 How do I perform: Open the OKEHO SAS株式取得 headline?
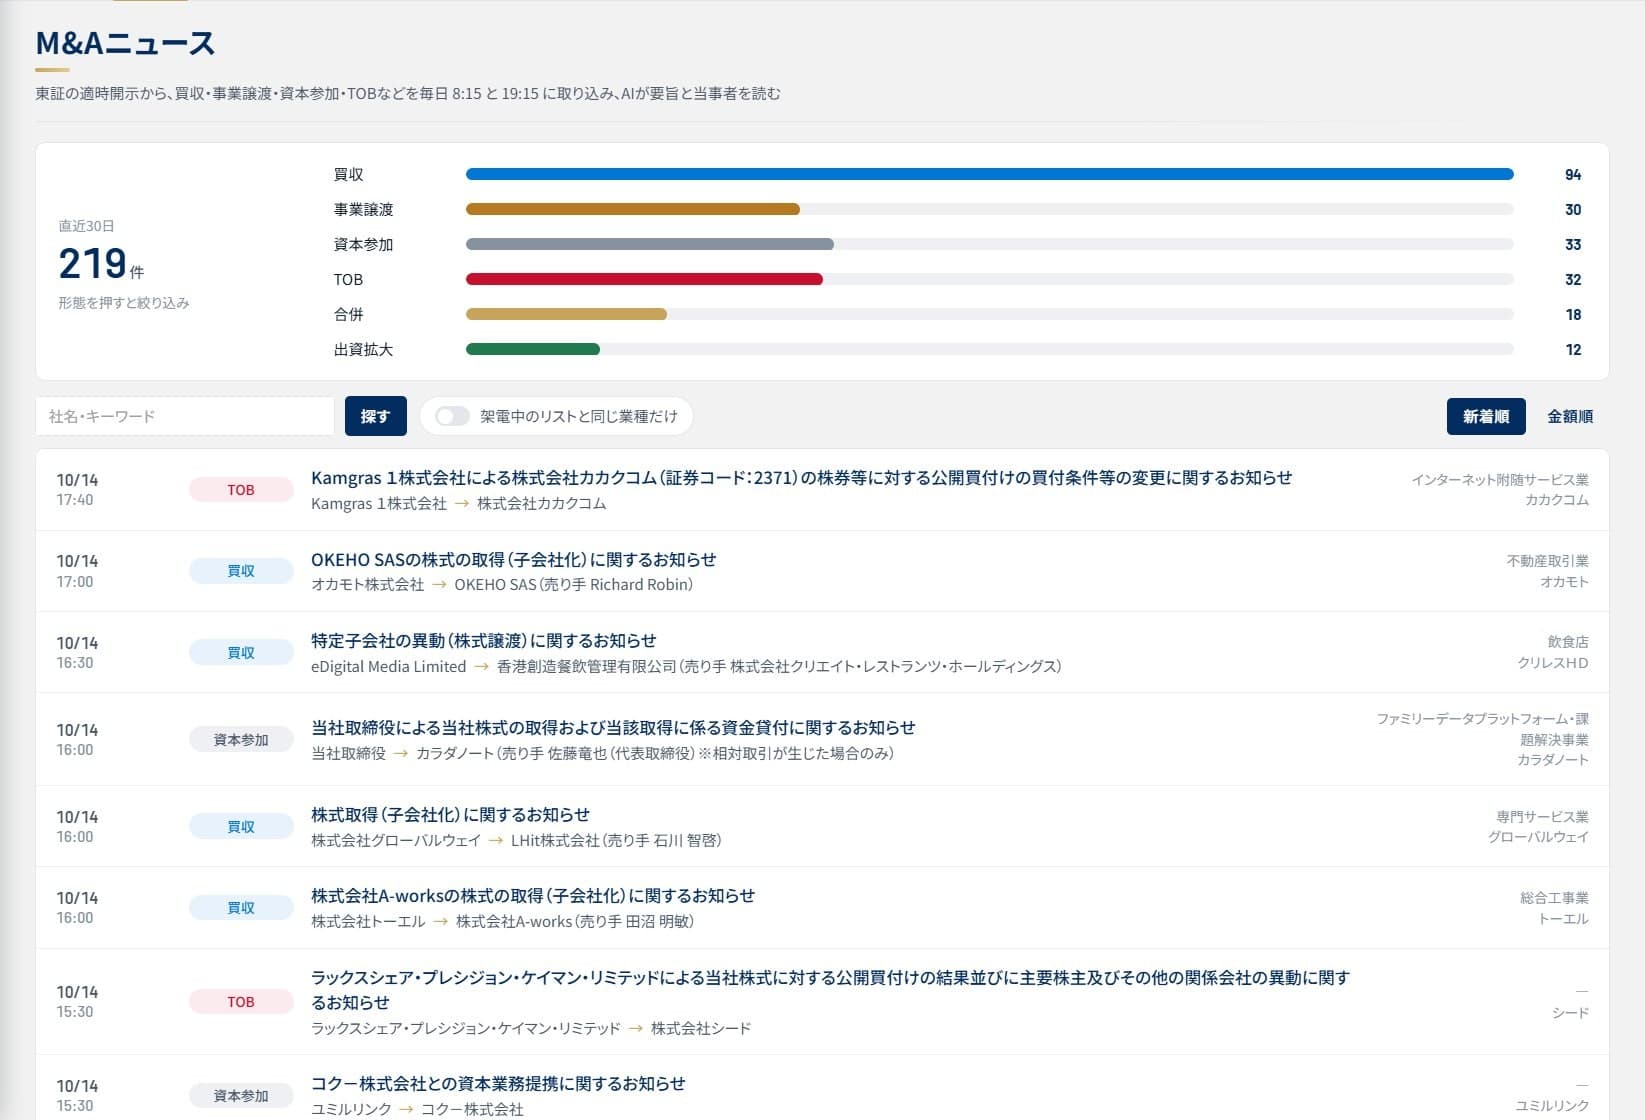(x=513, y=559)
